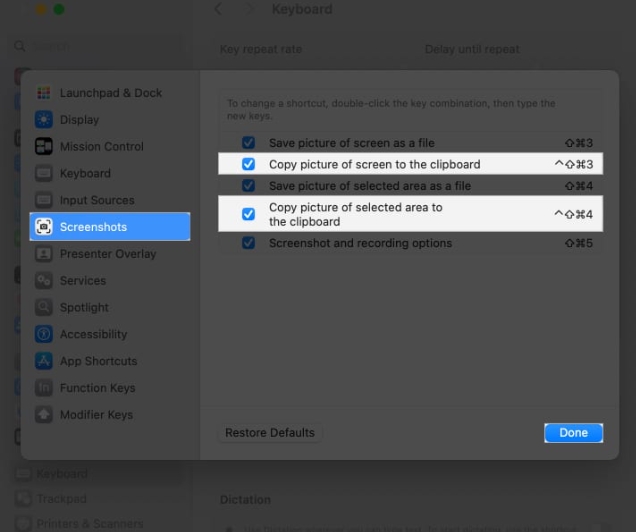Viewport: 636px width, 532px height.
Task: Select the Input Sources icon
Action: click(x=44, y=200)
